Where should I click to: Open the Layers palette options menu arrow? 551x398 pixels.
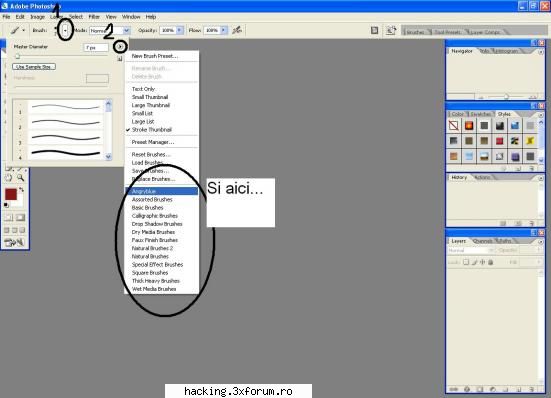[540, 242]
